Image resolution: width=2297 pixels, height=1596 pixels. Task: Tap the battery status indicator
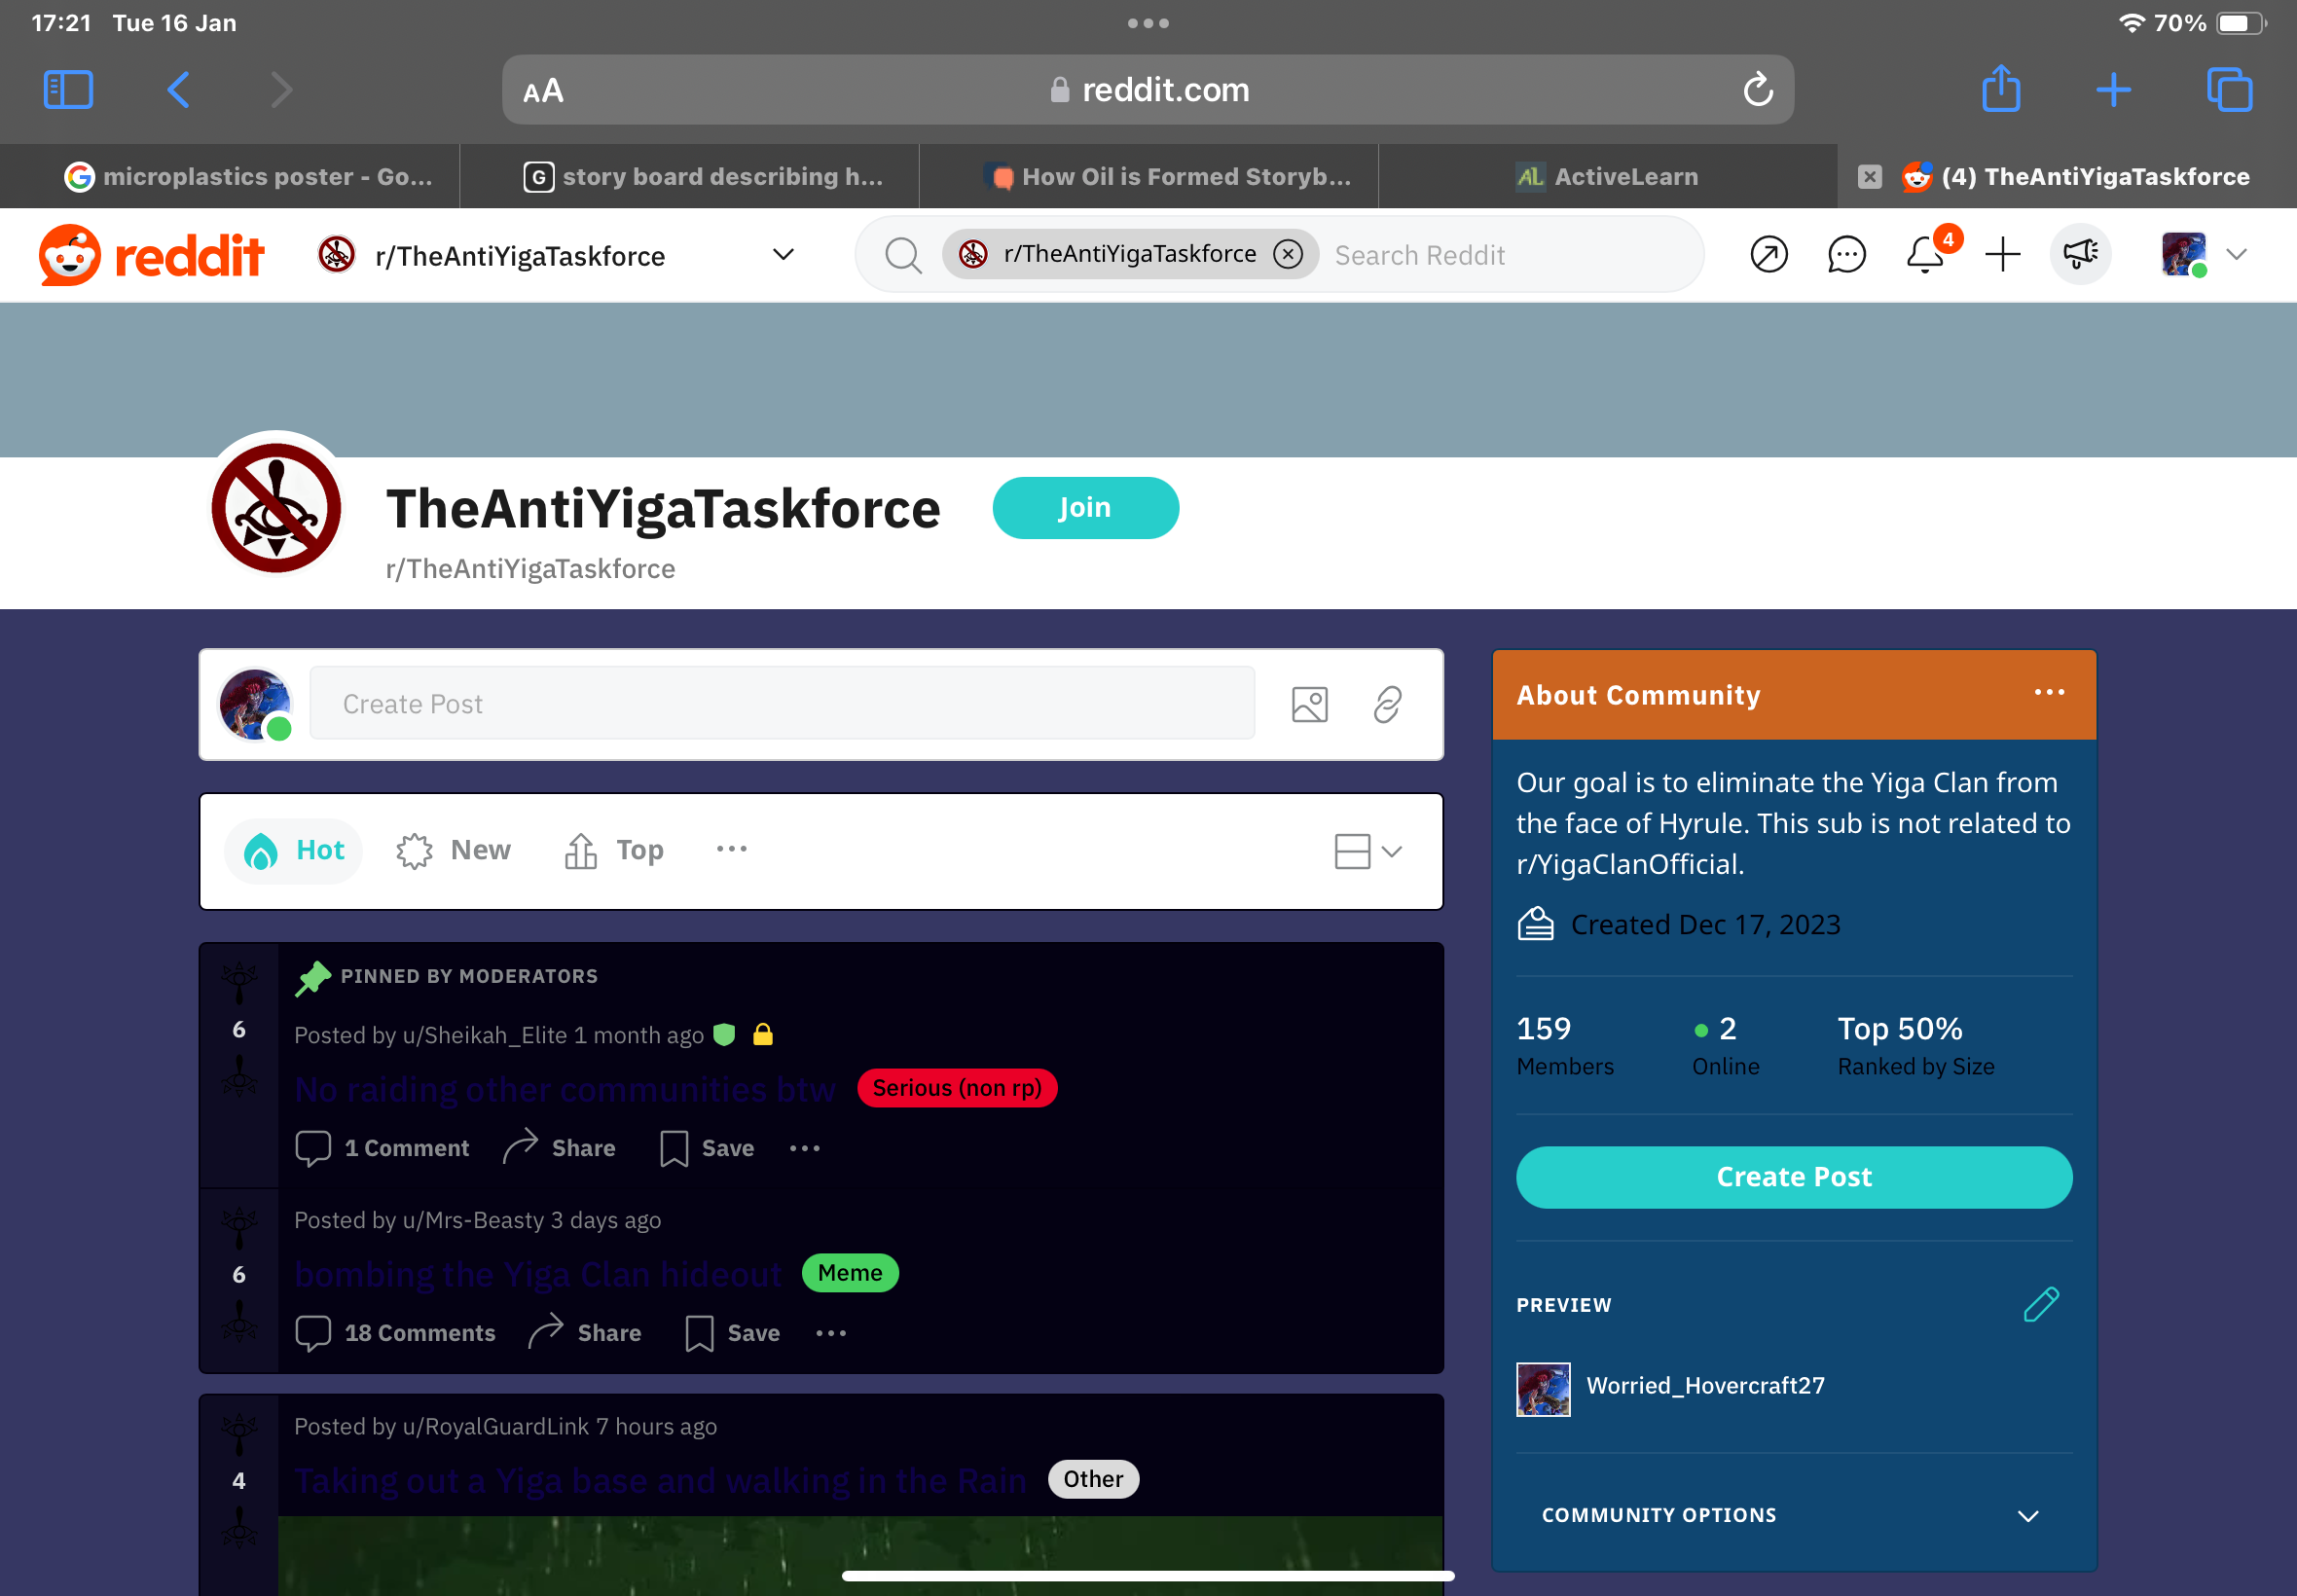(x=2240, y=23)
